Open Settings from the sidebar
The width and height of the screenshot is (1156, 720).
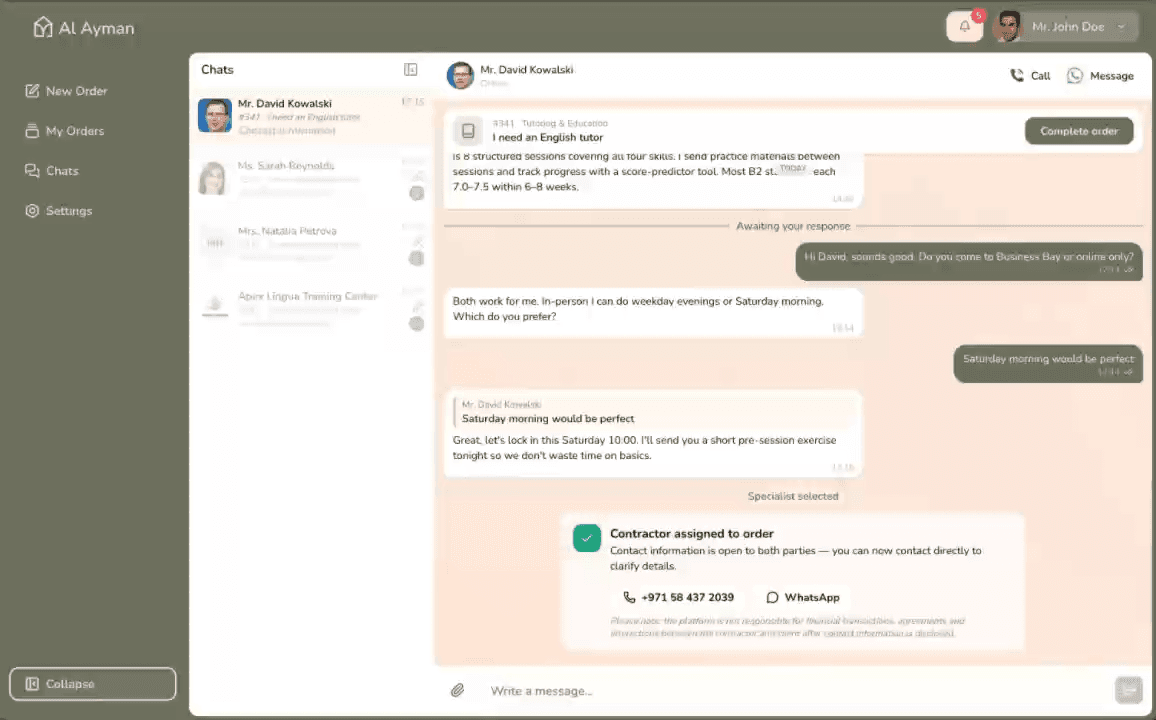[59, 211]
